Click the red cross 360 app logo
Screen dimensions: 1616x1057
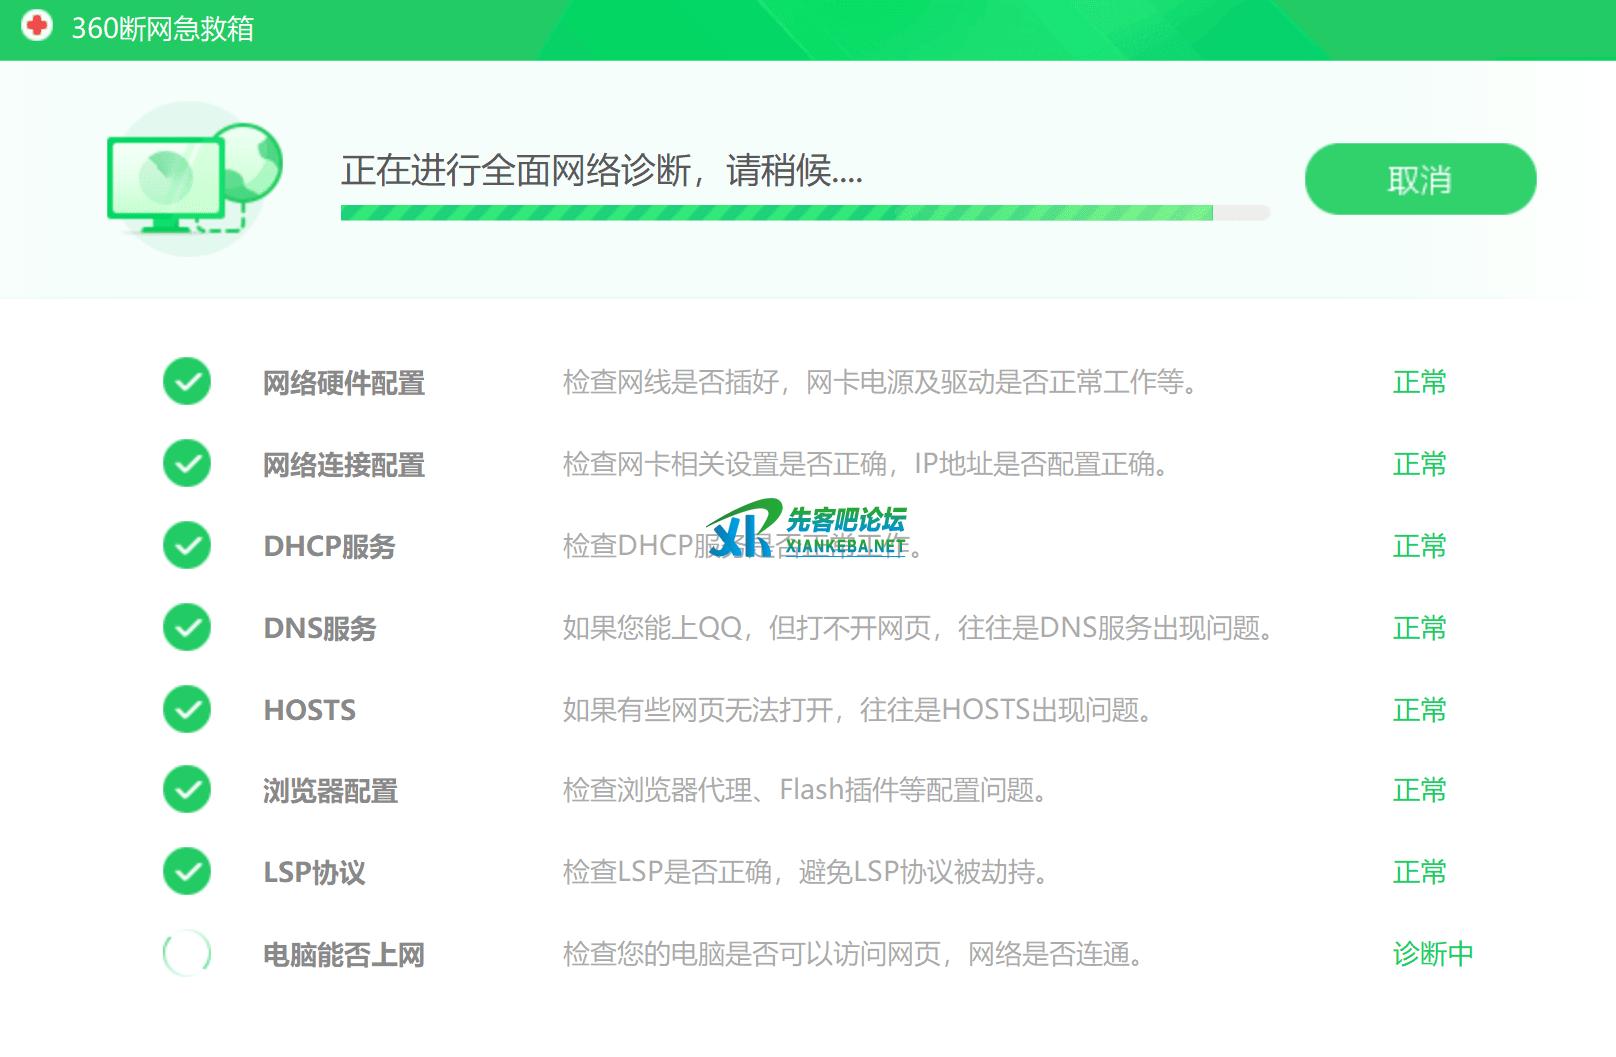pyautogui.click(x=37, y=27)
